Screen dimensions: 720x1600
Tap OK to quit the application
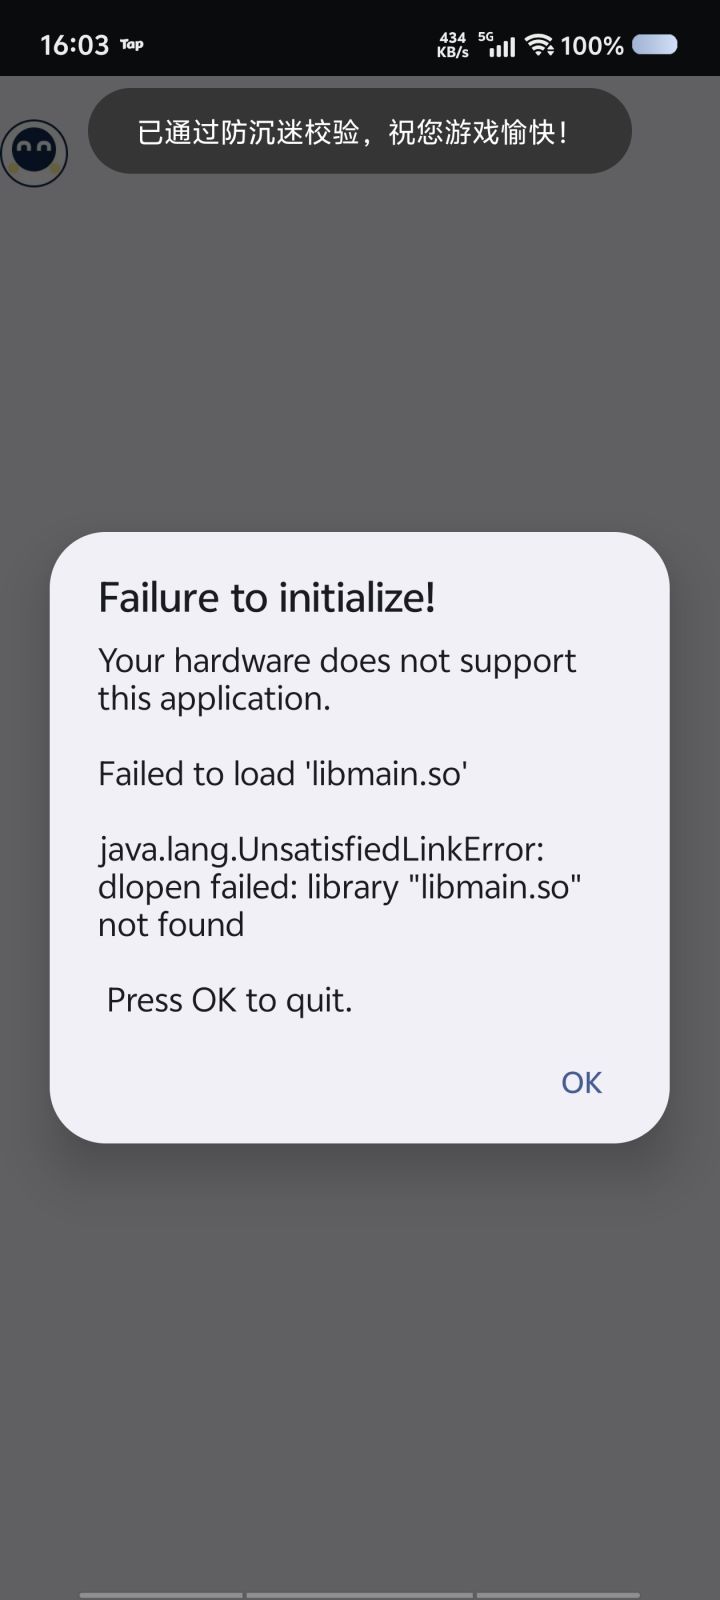581,1082
